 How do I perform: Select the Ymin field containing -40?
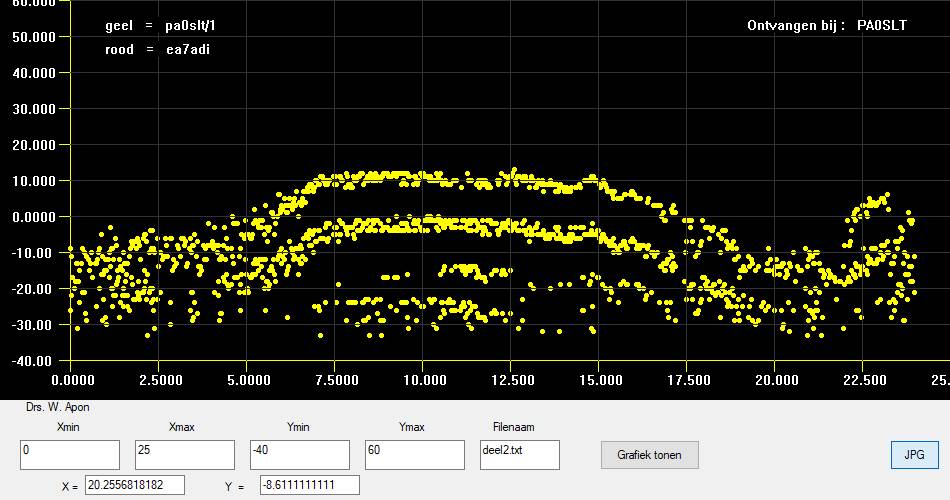click(x=300, y=455)
